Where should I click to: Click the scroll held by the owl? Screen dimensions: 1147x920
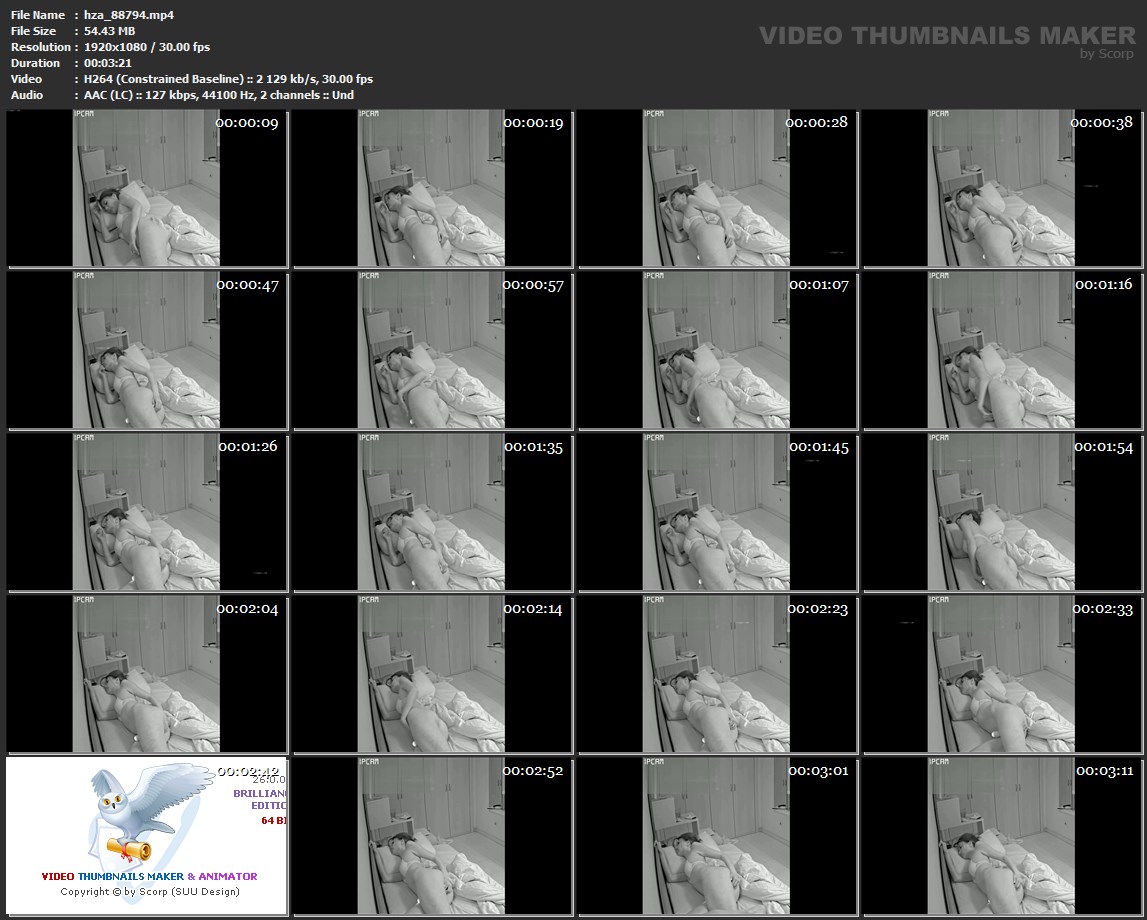[x=130, y=850]
